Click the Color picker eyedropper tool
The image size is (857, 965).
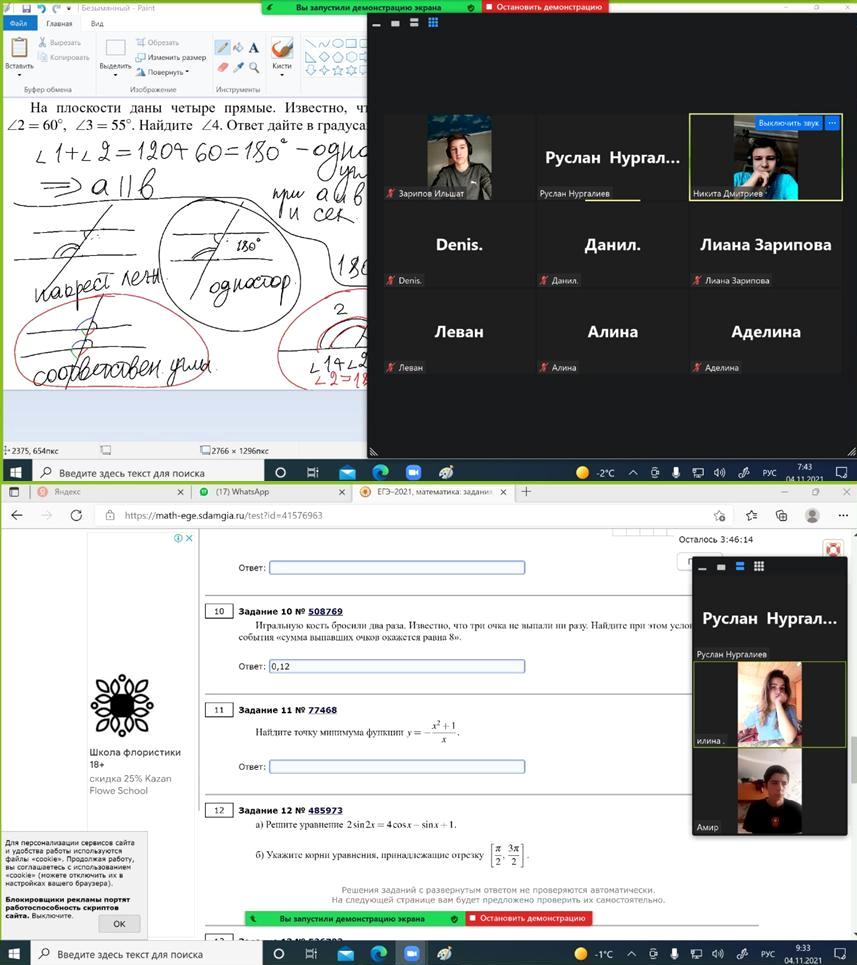tap(238, 67)
